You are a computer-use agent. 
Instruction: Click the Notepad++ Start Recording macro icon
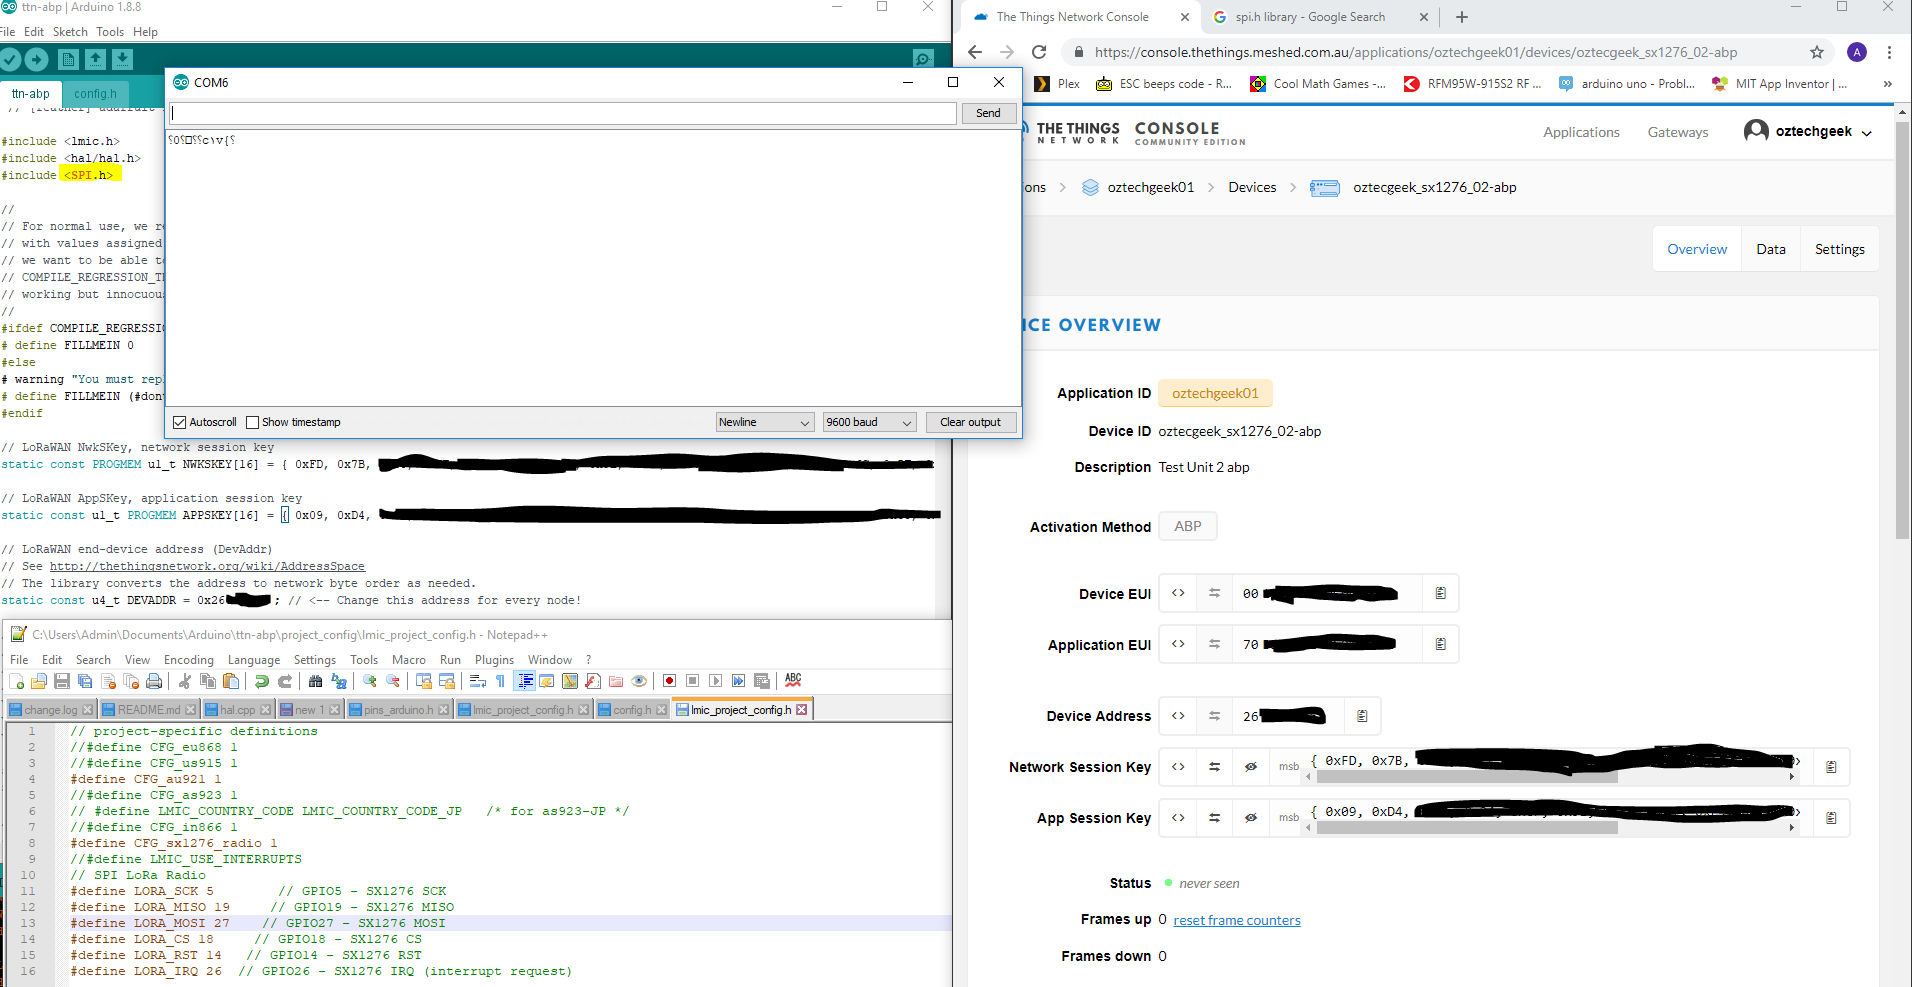(x=670, y=681)
